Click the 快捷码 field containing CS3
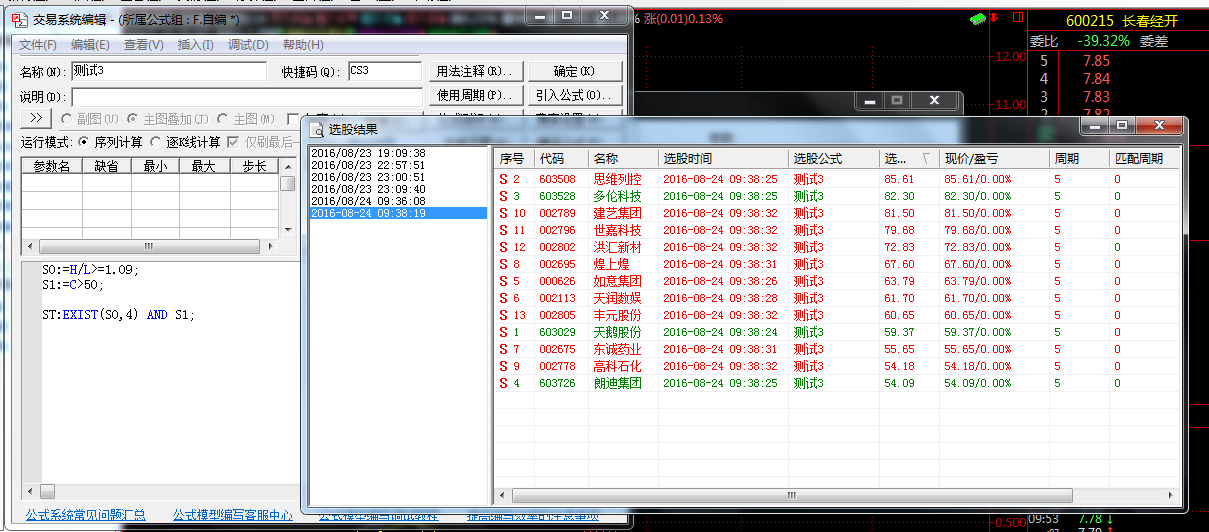The width and height of the screenshot is (1209, 532). click(x=385, y=71)
